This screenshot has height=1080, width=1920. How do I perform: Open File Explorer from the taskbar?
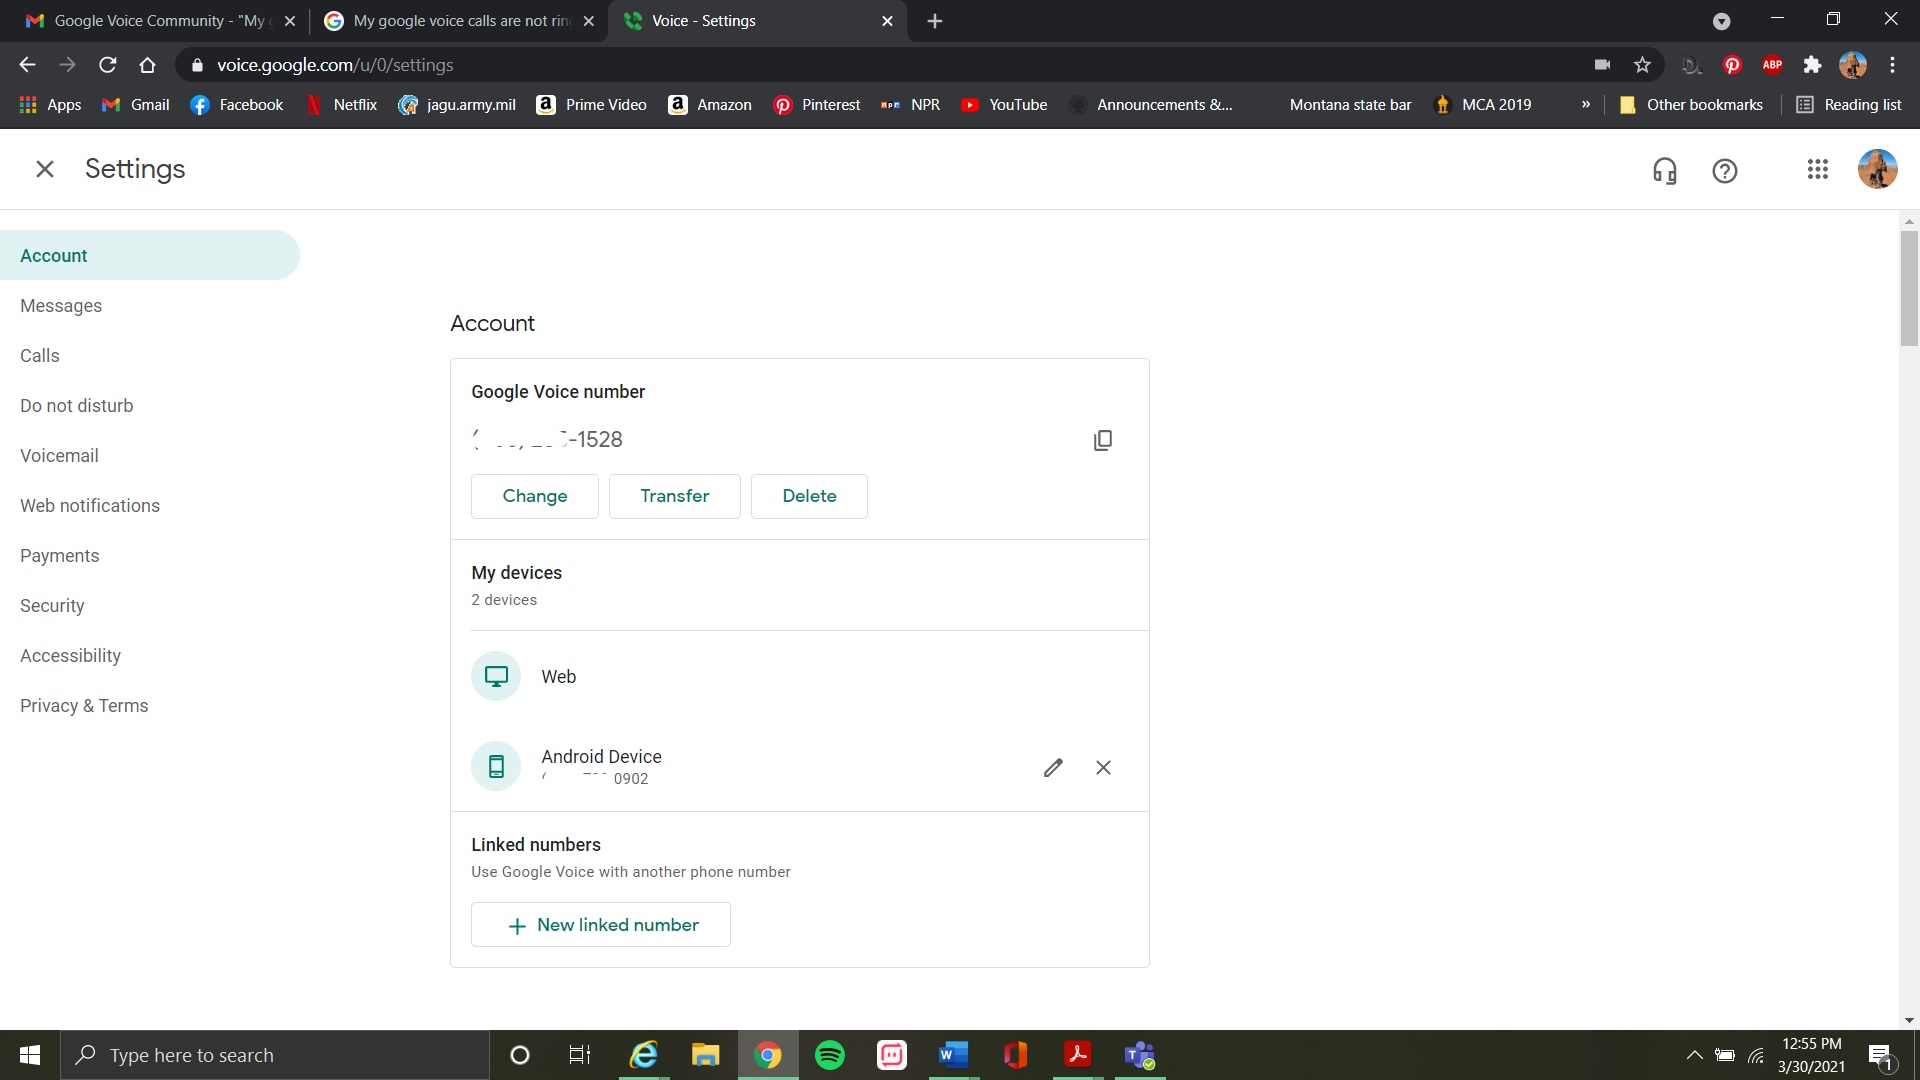[706, 1055]
